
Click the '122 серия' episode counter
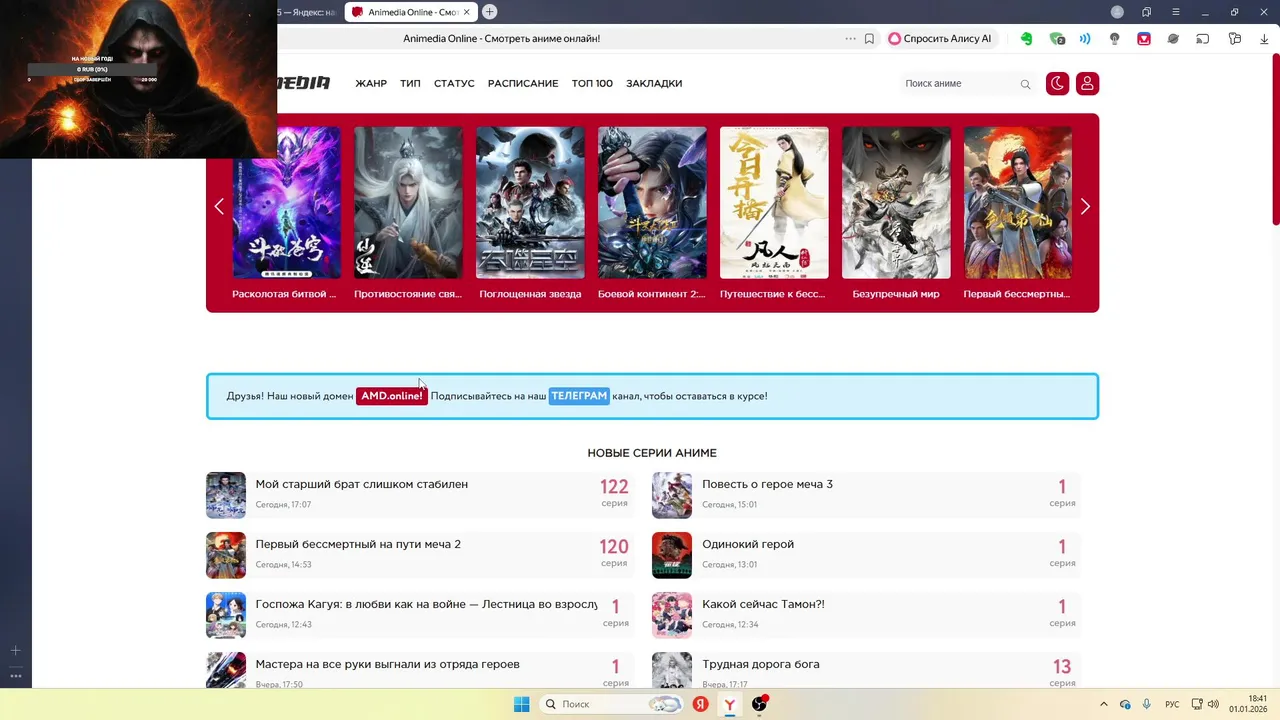coord(614,493)
